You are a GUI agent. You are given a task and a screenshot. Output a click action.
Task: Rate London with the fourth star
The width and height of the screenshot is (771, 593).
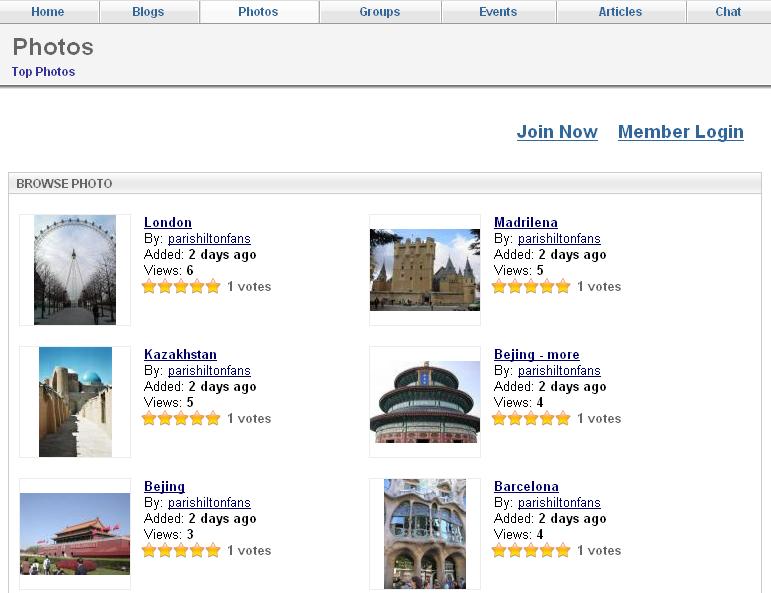point(197,287)
